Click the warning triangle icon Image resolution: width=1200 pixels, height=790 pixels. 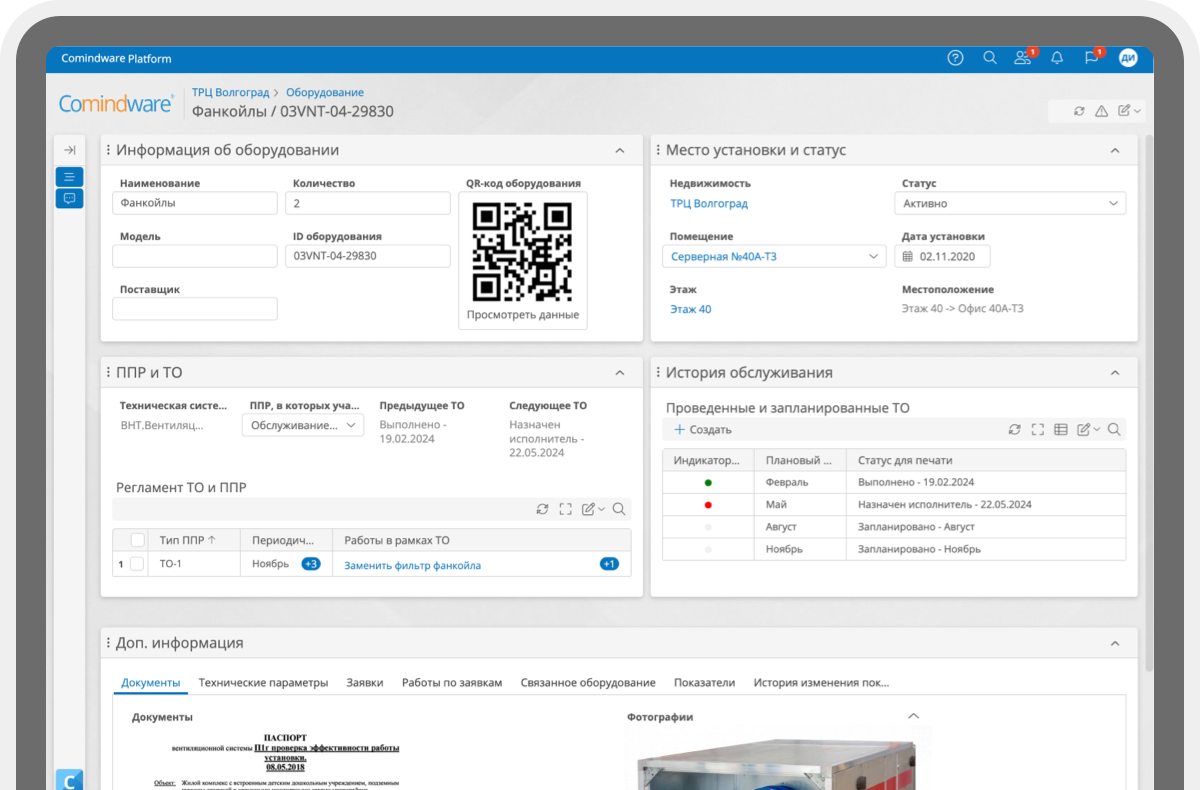click(x=1101, y=111)
